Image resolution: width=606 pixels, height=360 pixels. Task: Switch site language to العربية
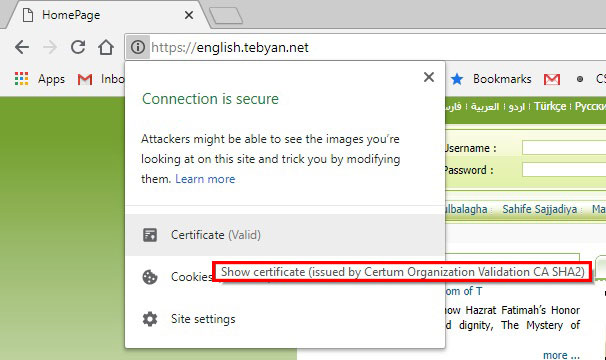pyautogui.click(x=485, y=106)
